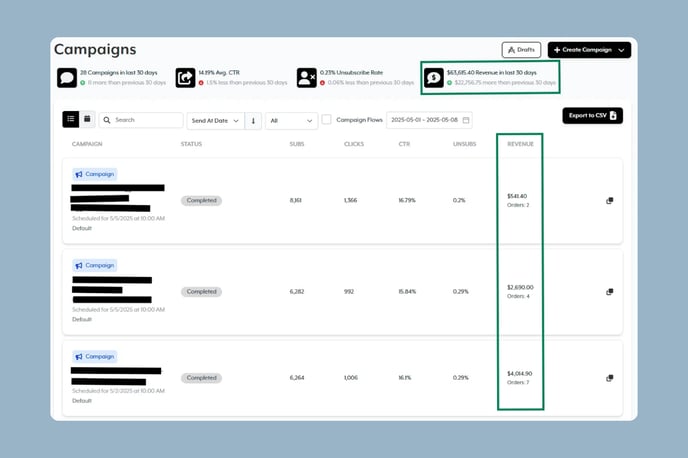This screenshot has height=458, width=688.
Task: Click Campaign tag on 6,282 subs row
Action: [95, 265]
